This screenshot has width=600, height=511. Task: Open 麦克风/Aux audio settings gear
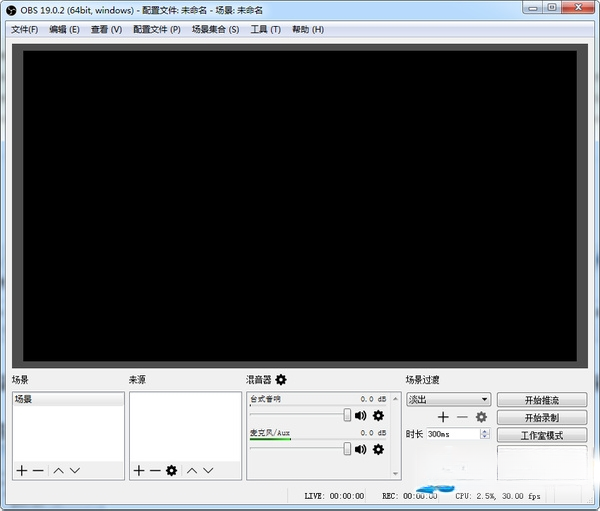click(x=378, y=449)
